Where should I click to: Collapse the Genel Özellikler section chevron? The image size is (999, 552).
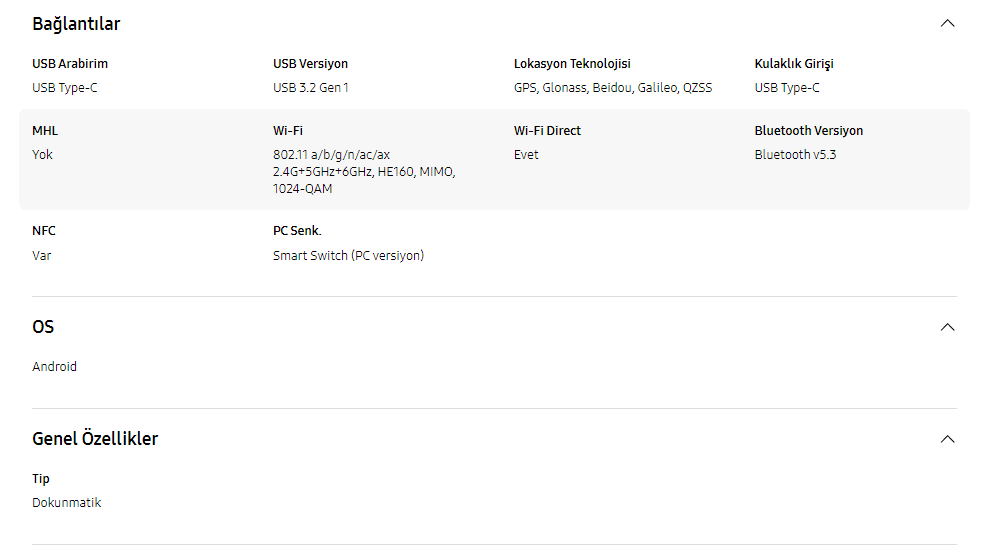(x=947, y=439)
